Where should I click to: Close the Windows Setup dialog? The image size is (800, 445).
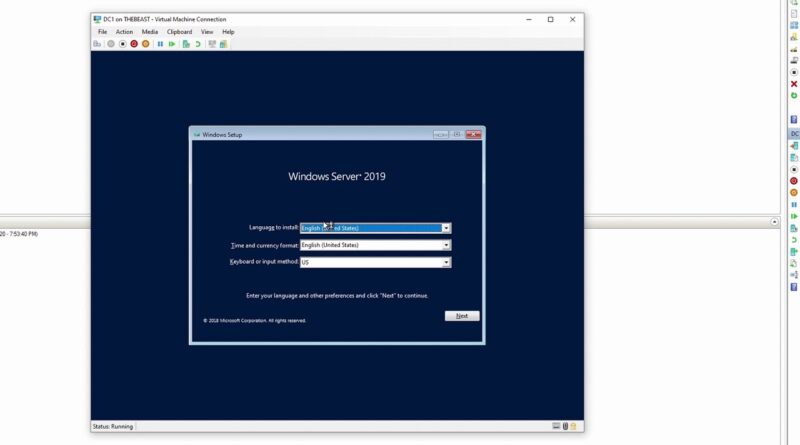(x=473, y=135)
